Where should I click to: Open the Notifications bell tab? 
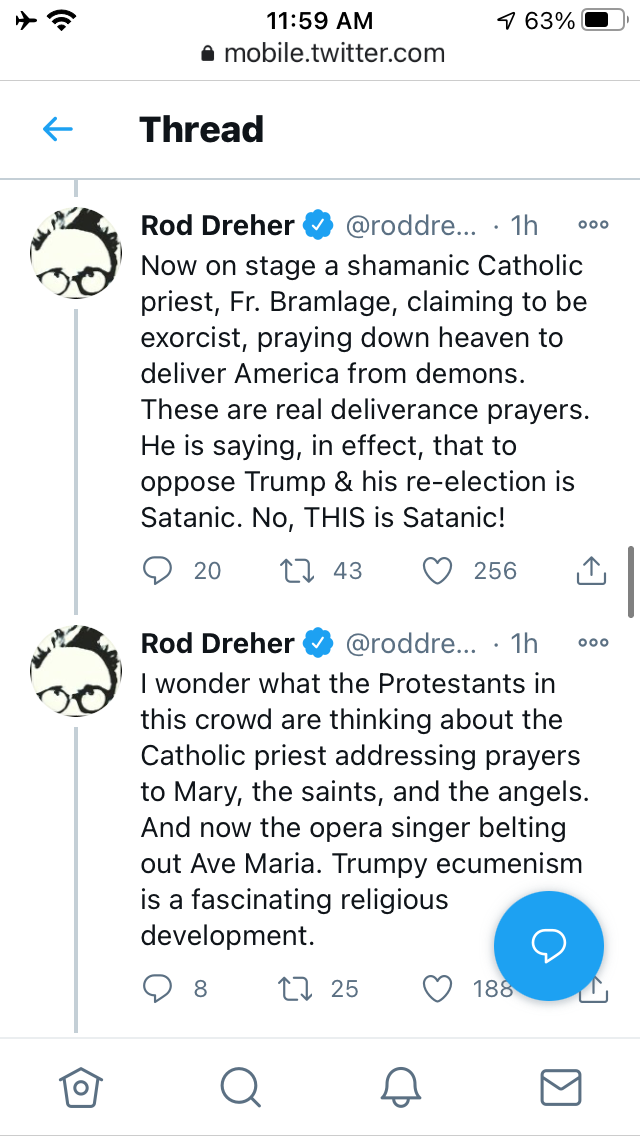coord(401,1085)
